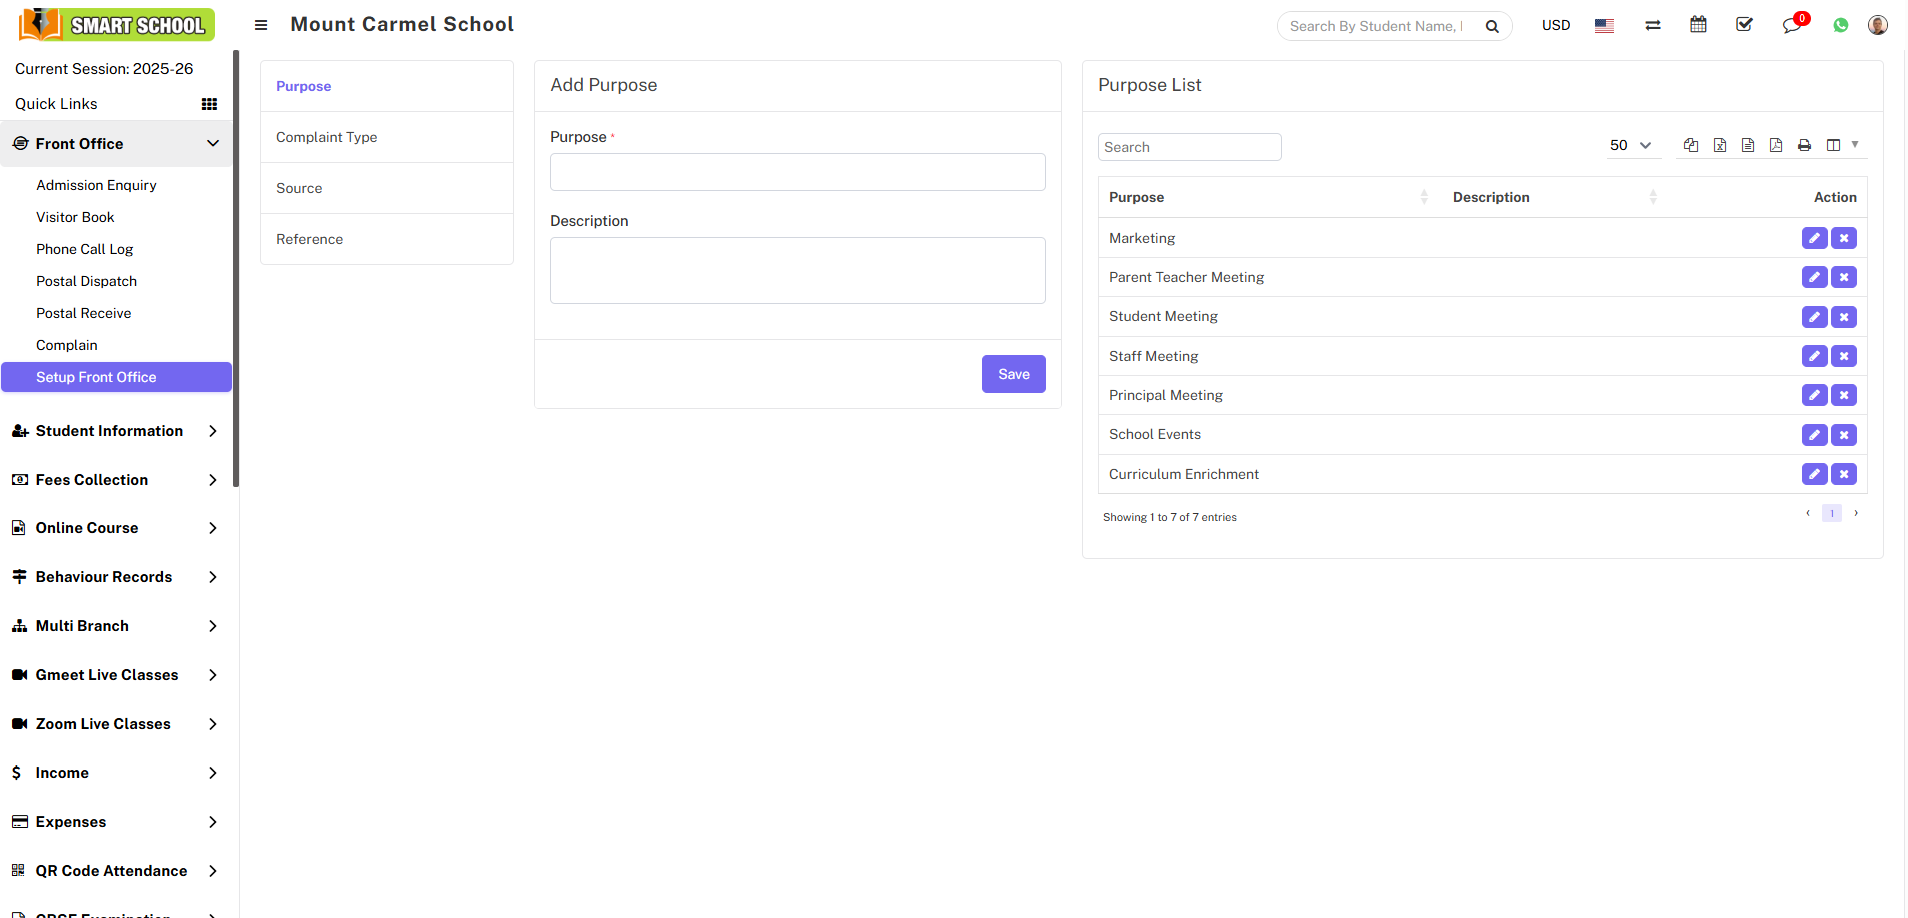
Task: Open Visitor Book in sidebar
Action: tap(75, 217)
